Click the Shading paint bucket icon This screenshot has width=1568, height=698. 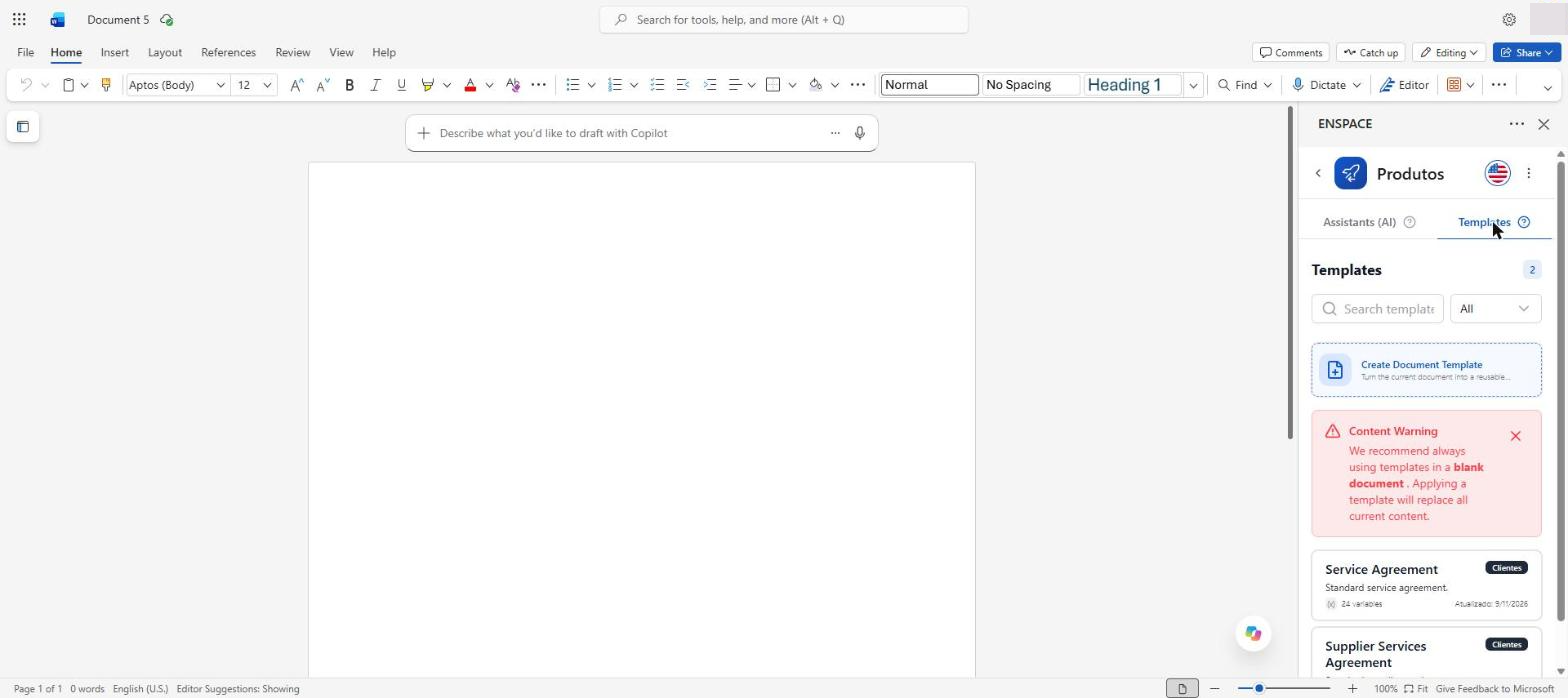tap(816, 85)
